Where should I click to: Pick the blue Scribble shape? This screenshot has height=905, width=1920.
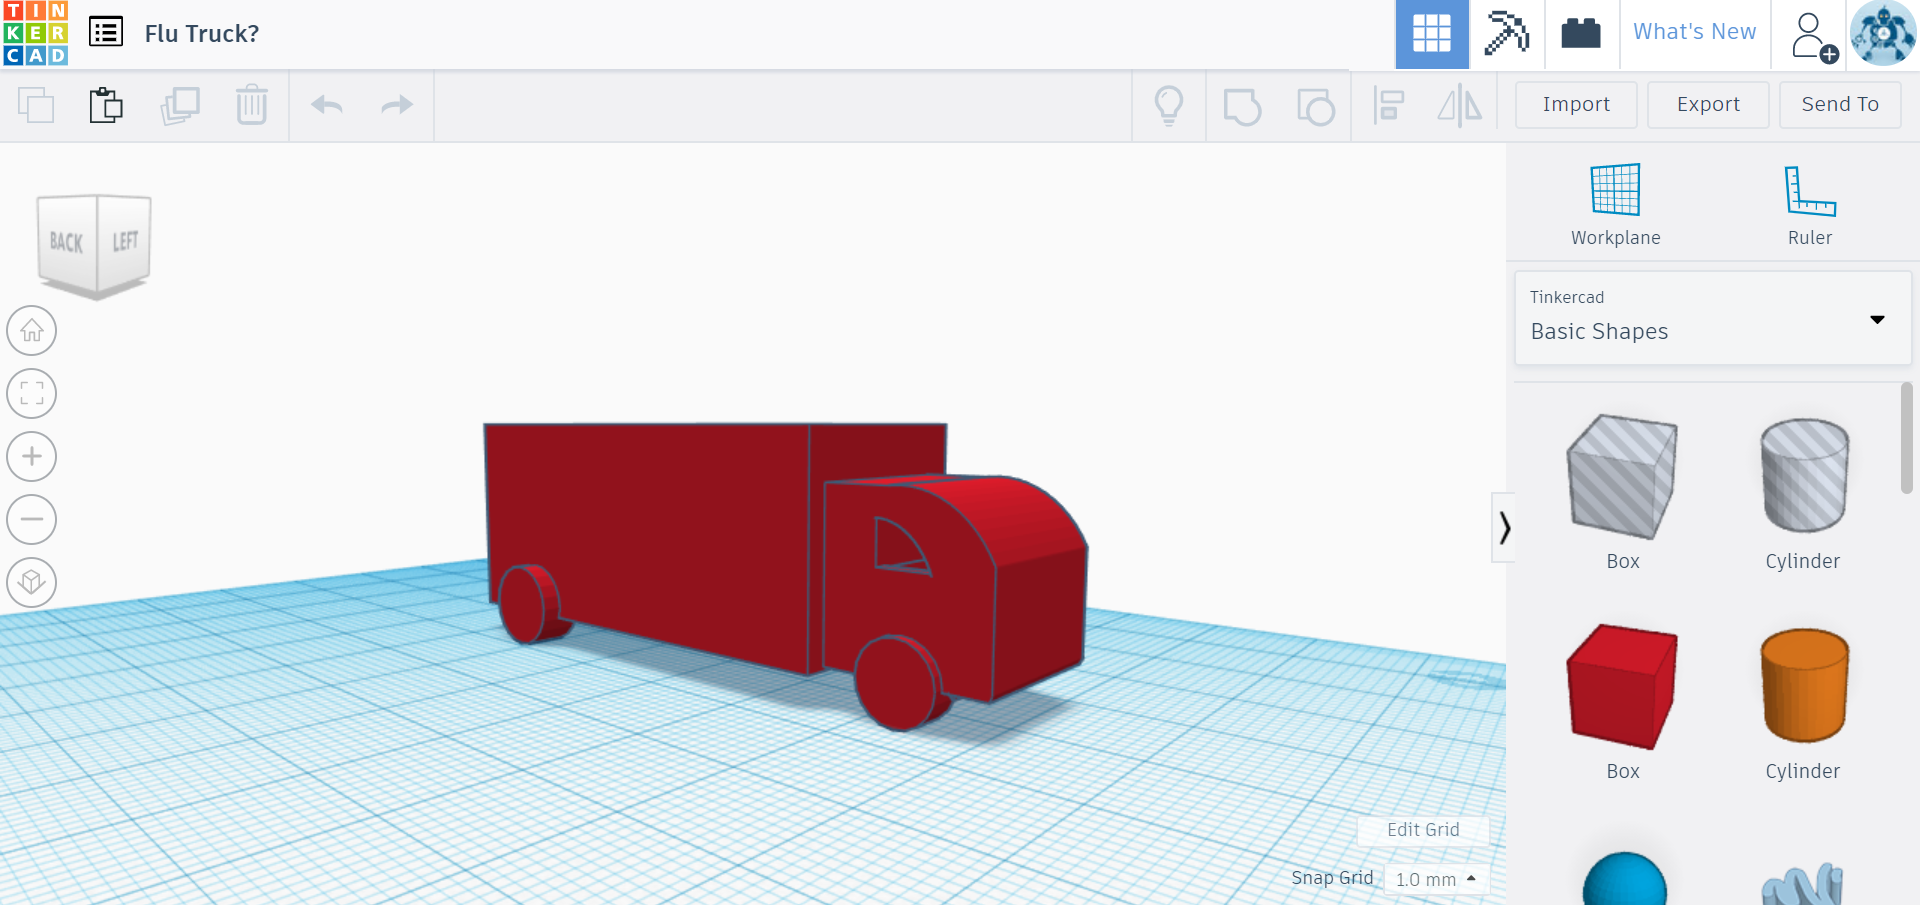1803,884
